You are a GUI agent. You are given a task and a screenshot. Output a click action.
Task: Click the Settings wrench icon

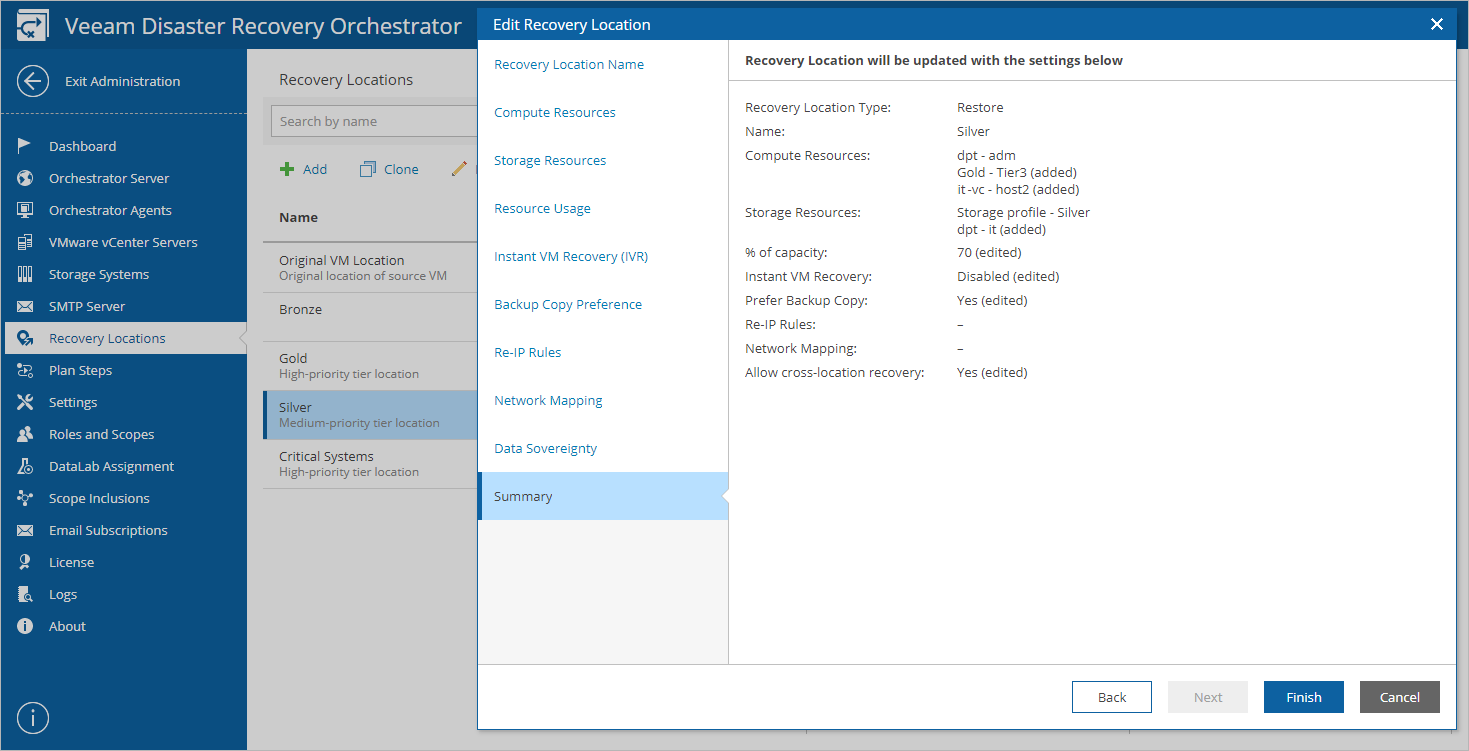(x=26, y=402)
